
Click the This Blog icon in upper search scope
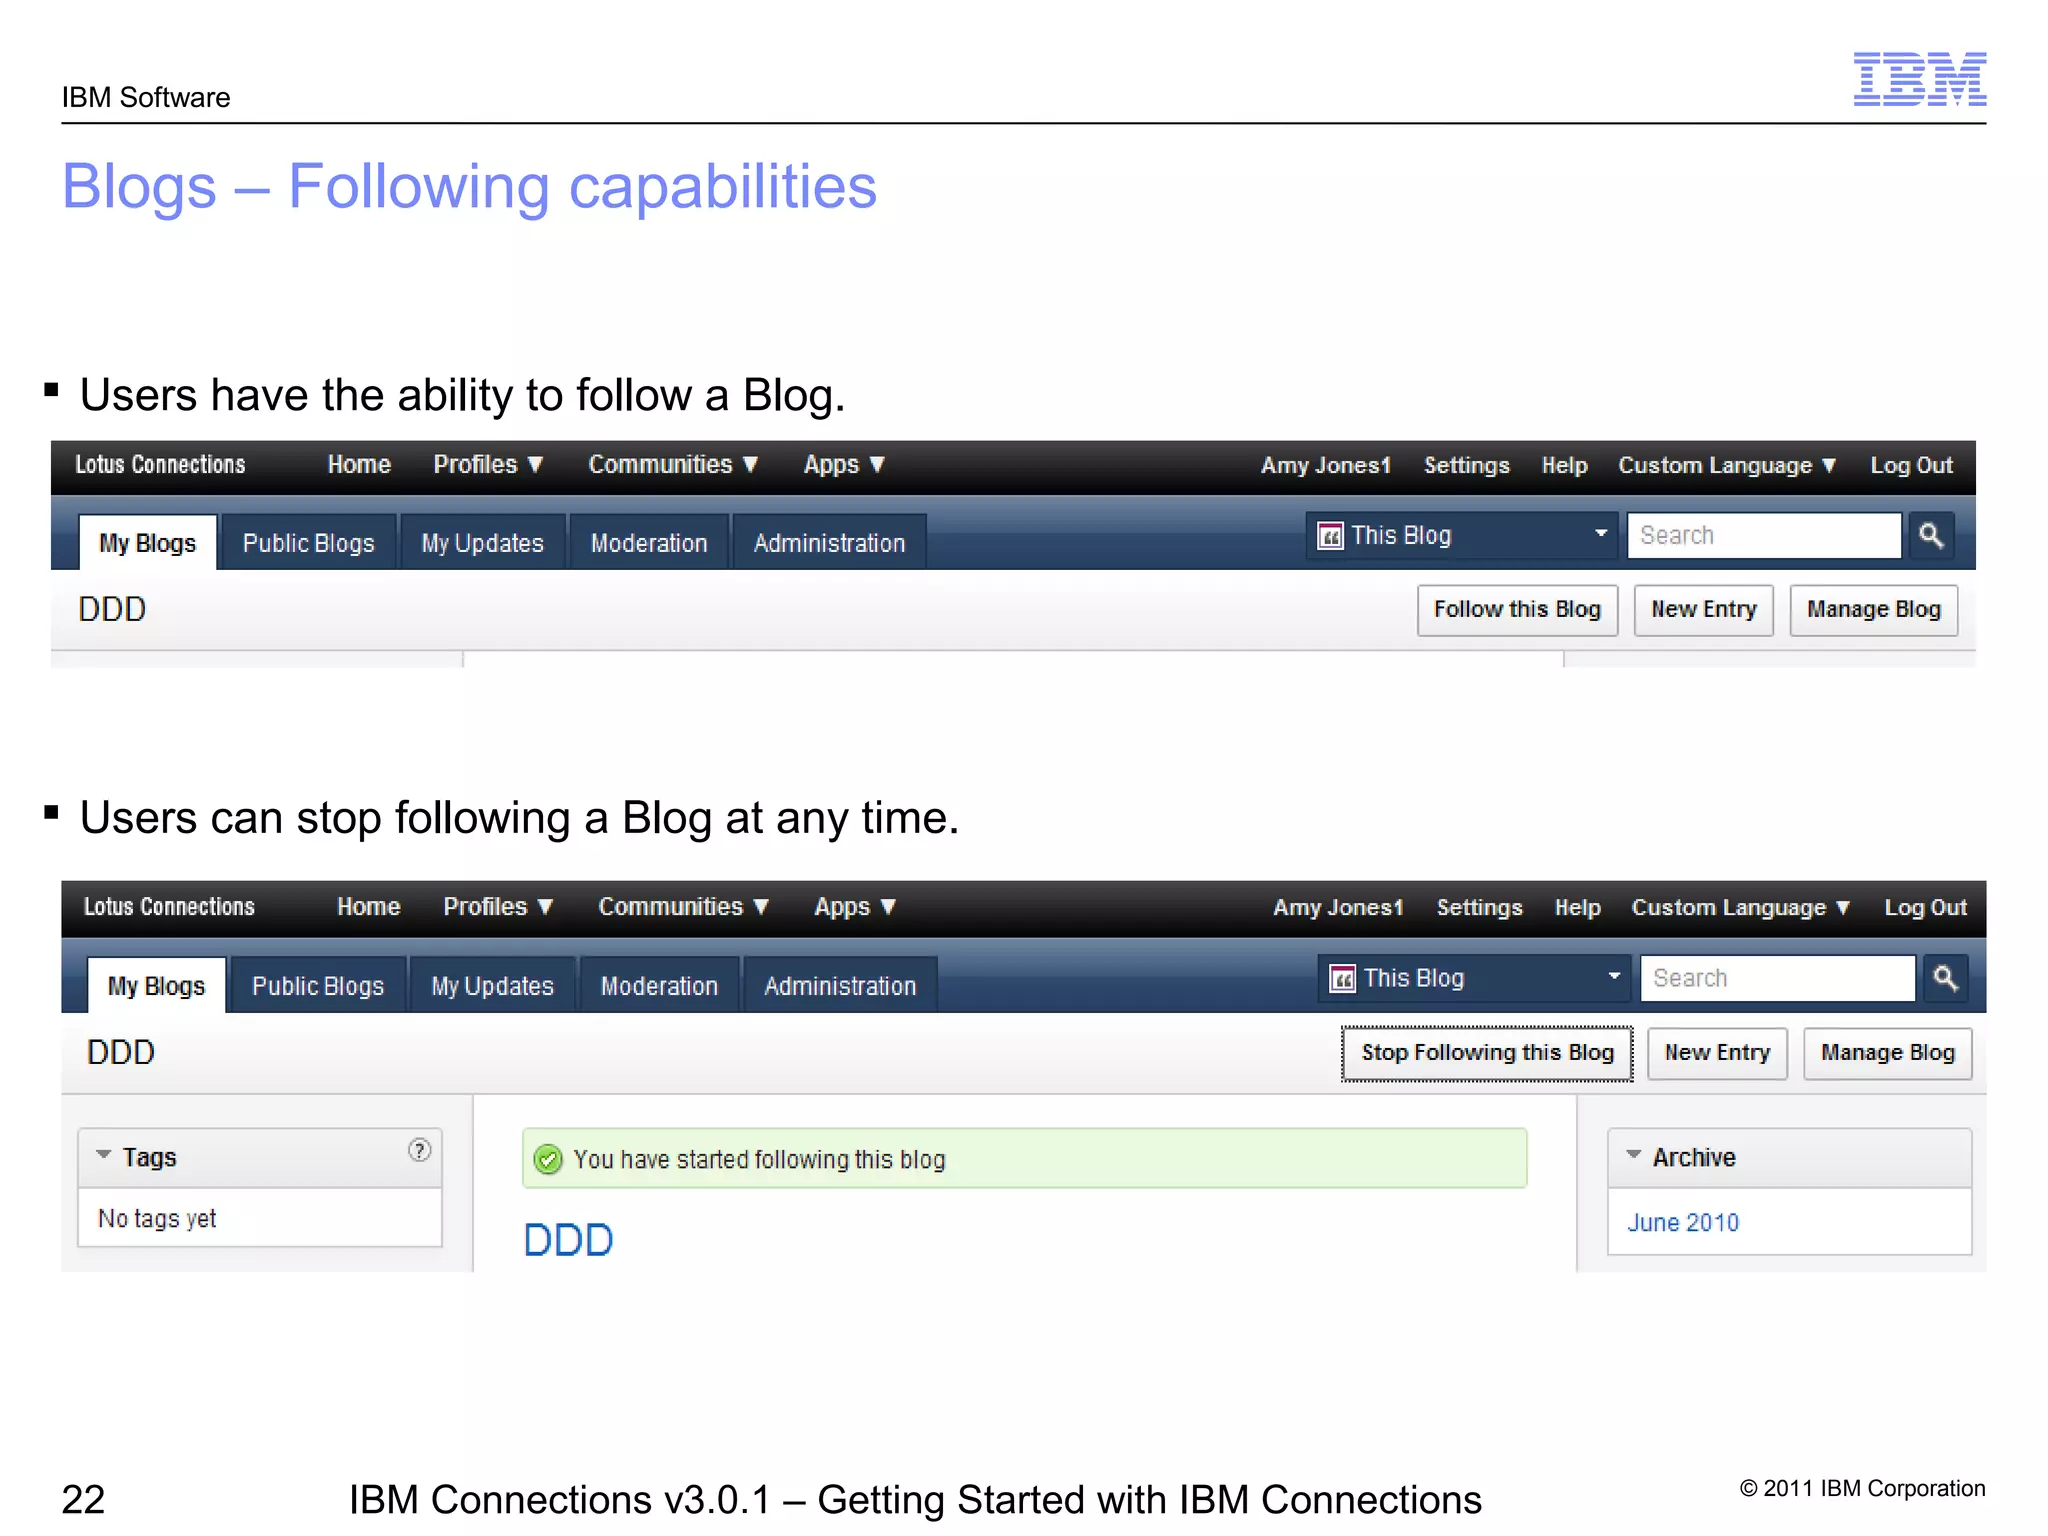[x=1330, y=536]
